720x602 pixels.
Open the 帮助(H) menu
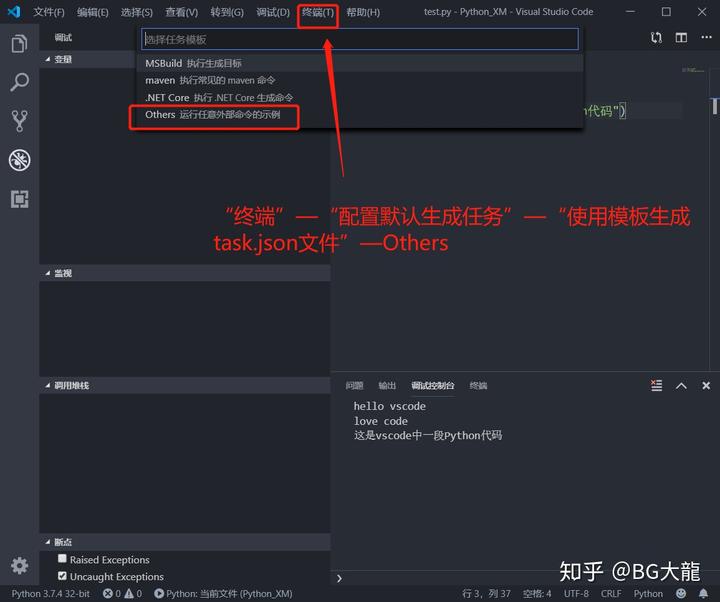(363, 12)
